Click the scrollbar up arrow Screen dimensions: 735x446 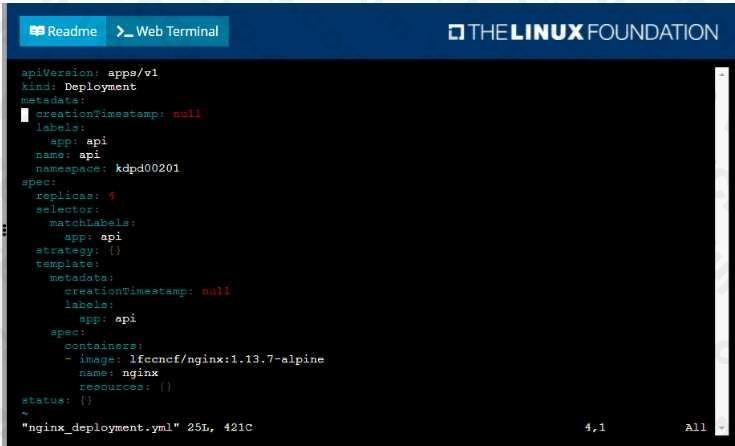click(721, 74)
